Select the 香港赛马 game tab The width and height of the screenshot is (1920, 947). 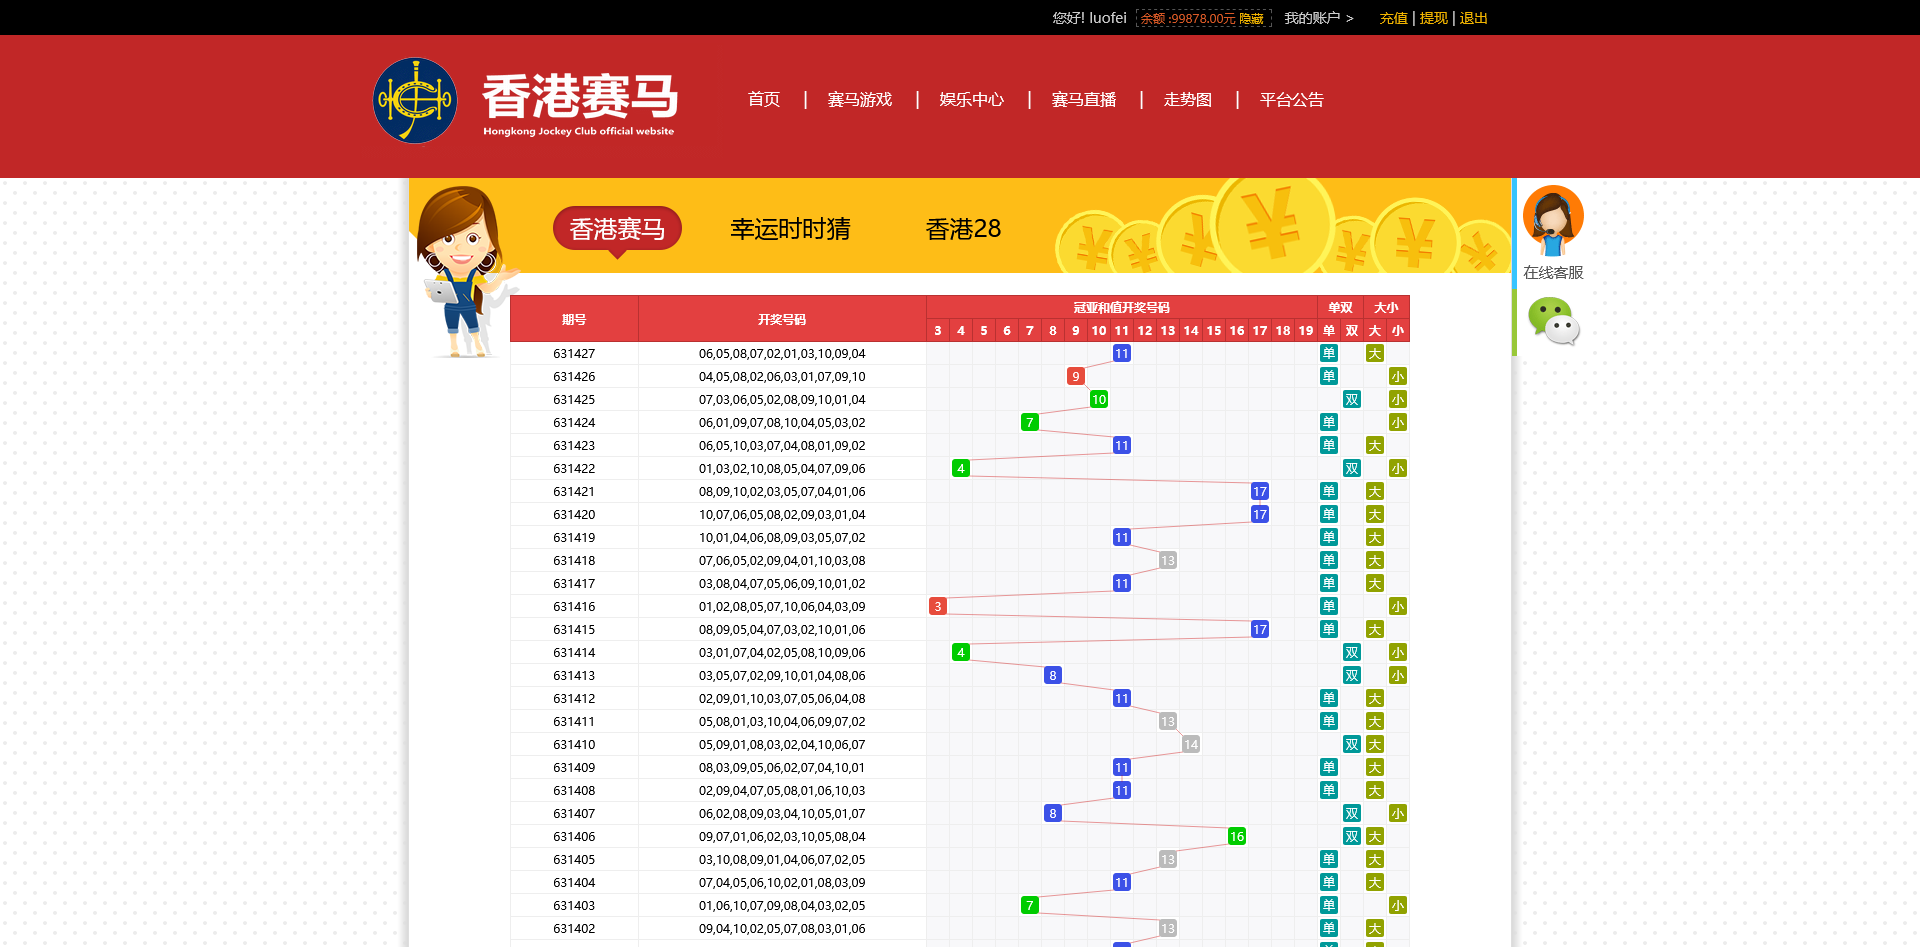coord(617,229)
